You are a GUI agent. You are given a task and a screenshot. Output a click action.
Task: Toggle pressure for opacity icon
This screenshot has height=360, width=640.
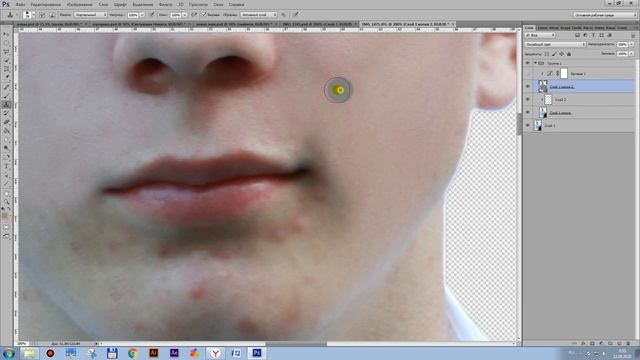pyautogui.click(x=152, y=15)
